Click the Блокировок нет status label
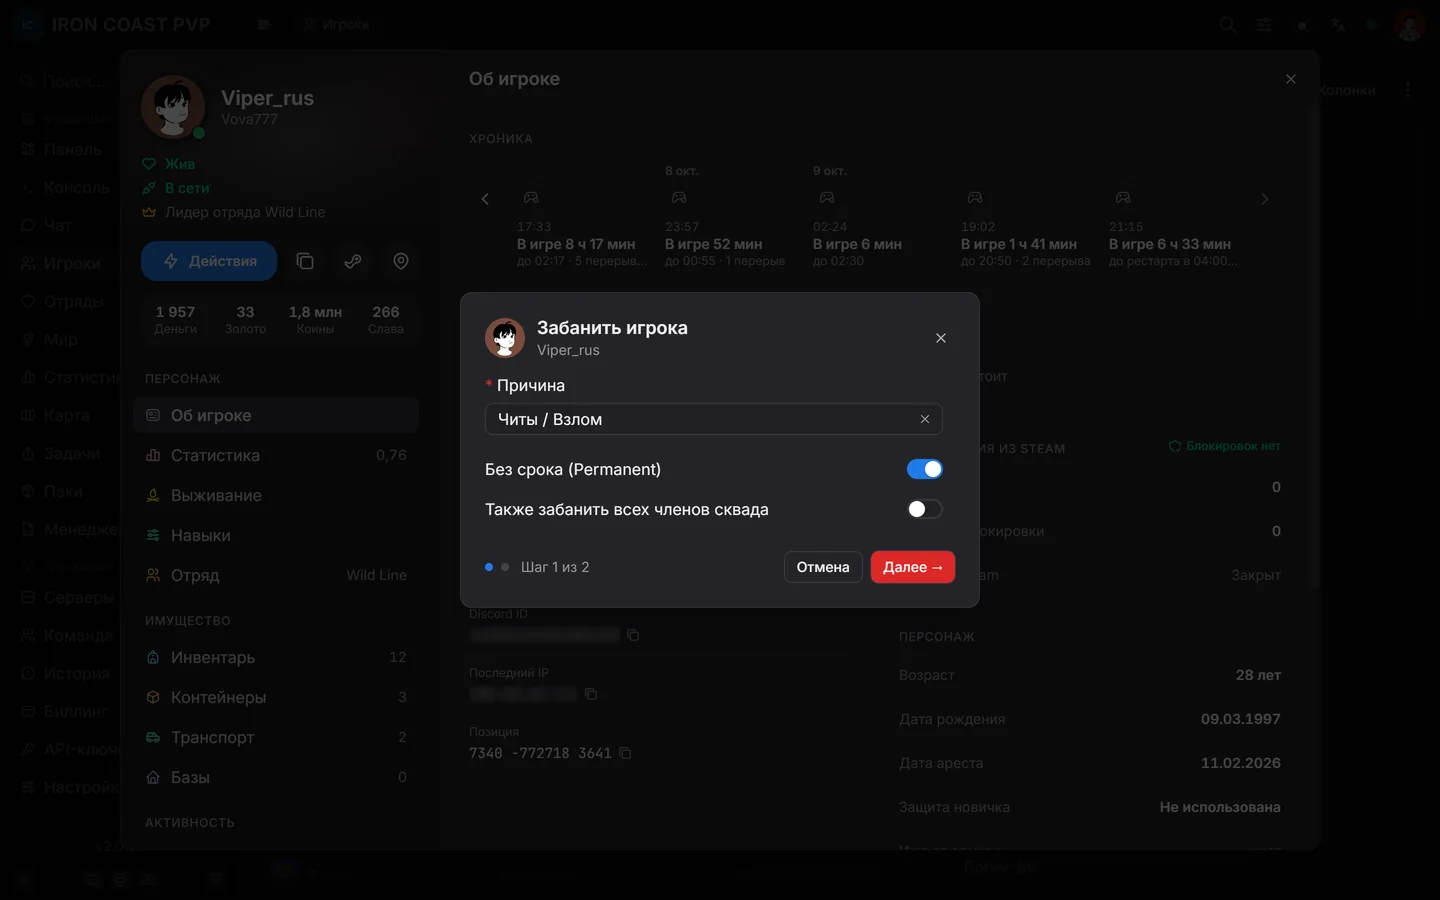This screenshot has width=1440, height=900. coord(1225,446)
